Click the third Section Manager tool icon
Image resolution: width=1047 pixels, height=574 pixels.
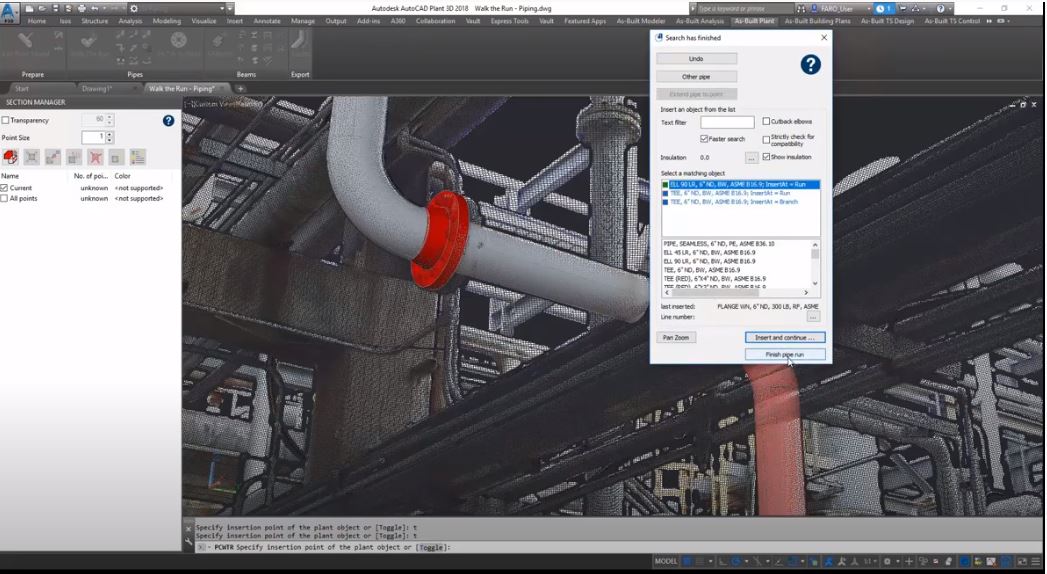click(x=53, y=157)
